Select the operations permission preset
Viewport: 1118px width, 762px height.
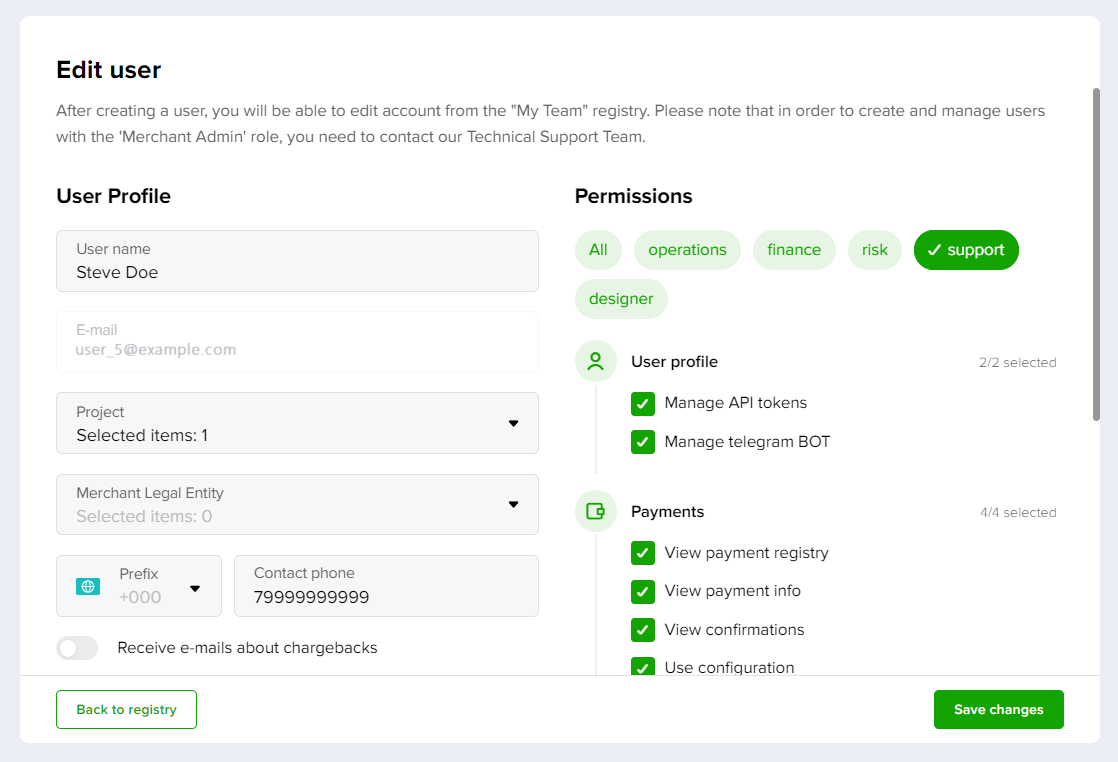click(x=687, y=250)
